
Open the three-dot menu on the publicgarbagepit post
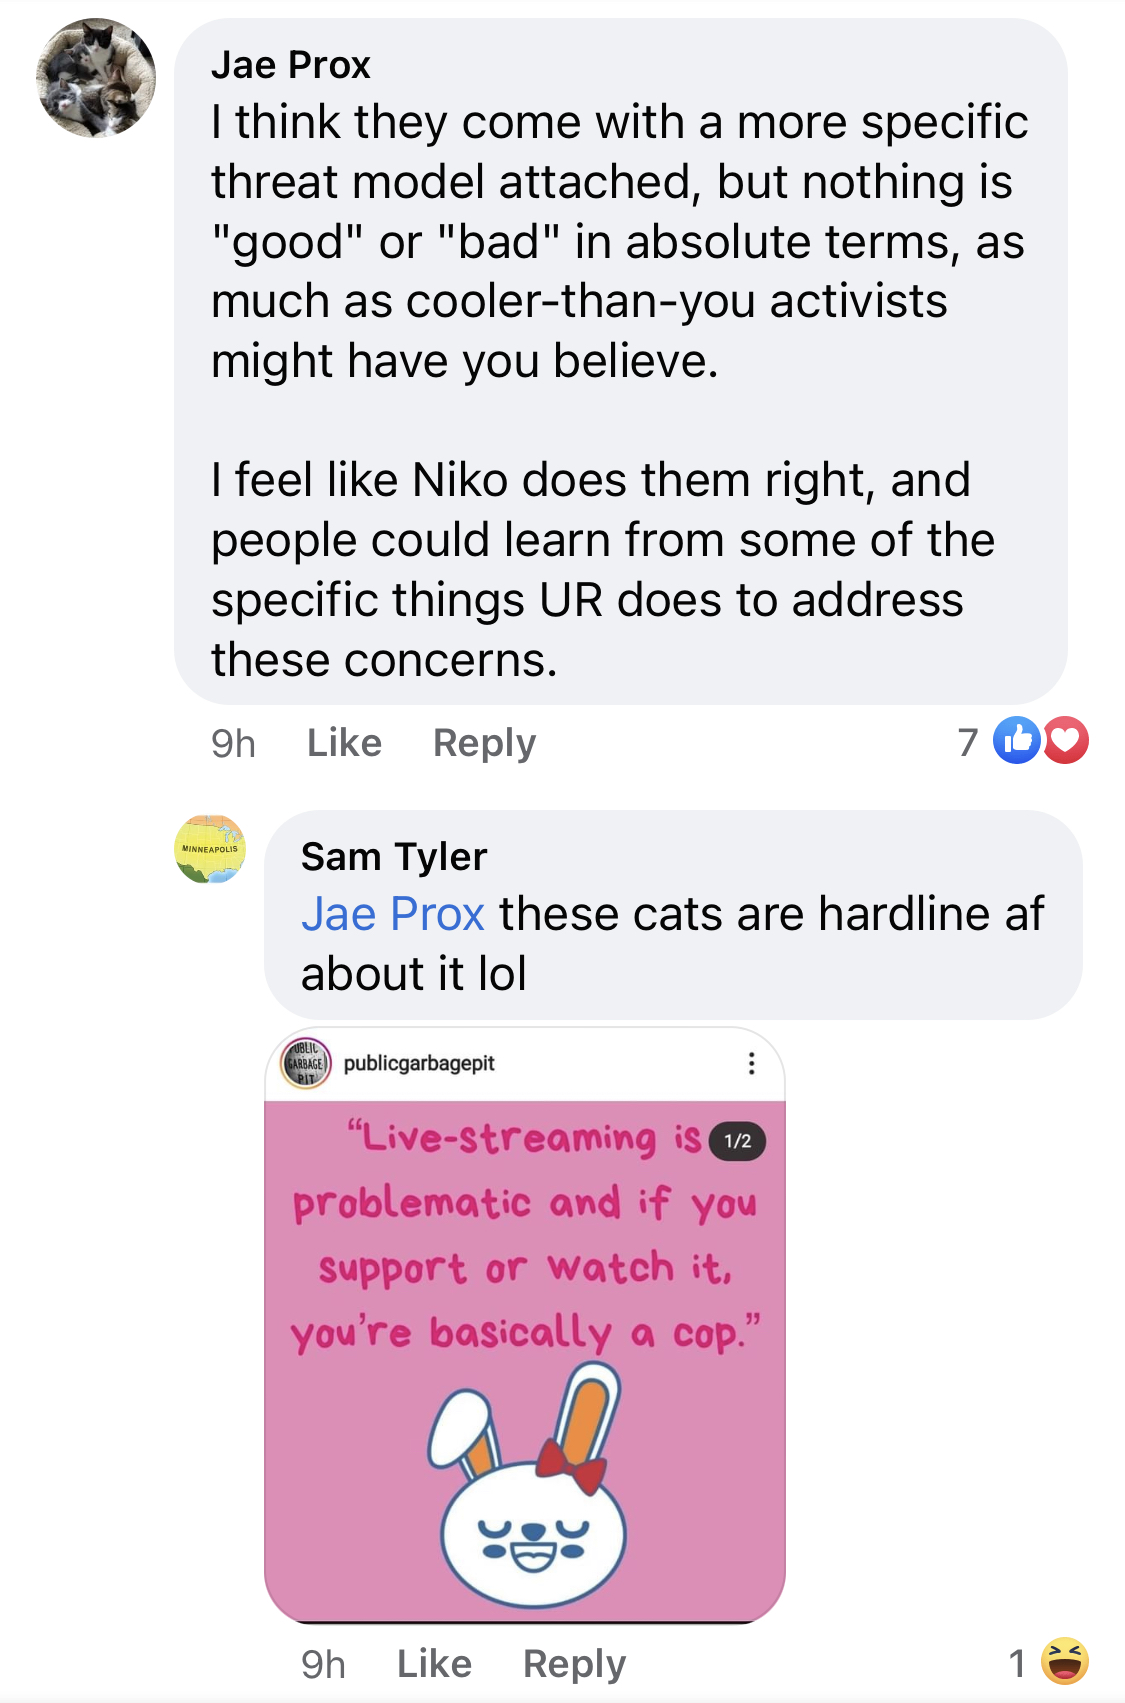[x=751, y=1063]
